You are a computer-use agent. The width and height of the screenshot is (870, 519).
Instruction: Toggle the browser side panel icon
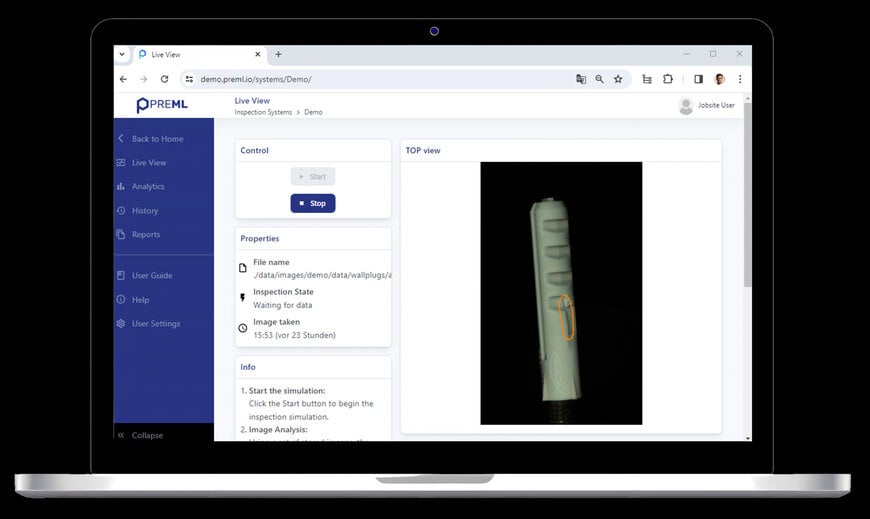(699, 79)
